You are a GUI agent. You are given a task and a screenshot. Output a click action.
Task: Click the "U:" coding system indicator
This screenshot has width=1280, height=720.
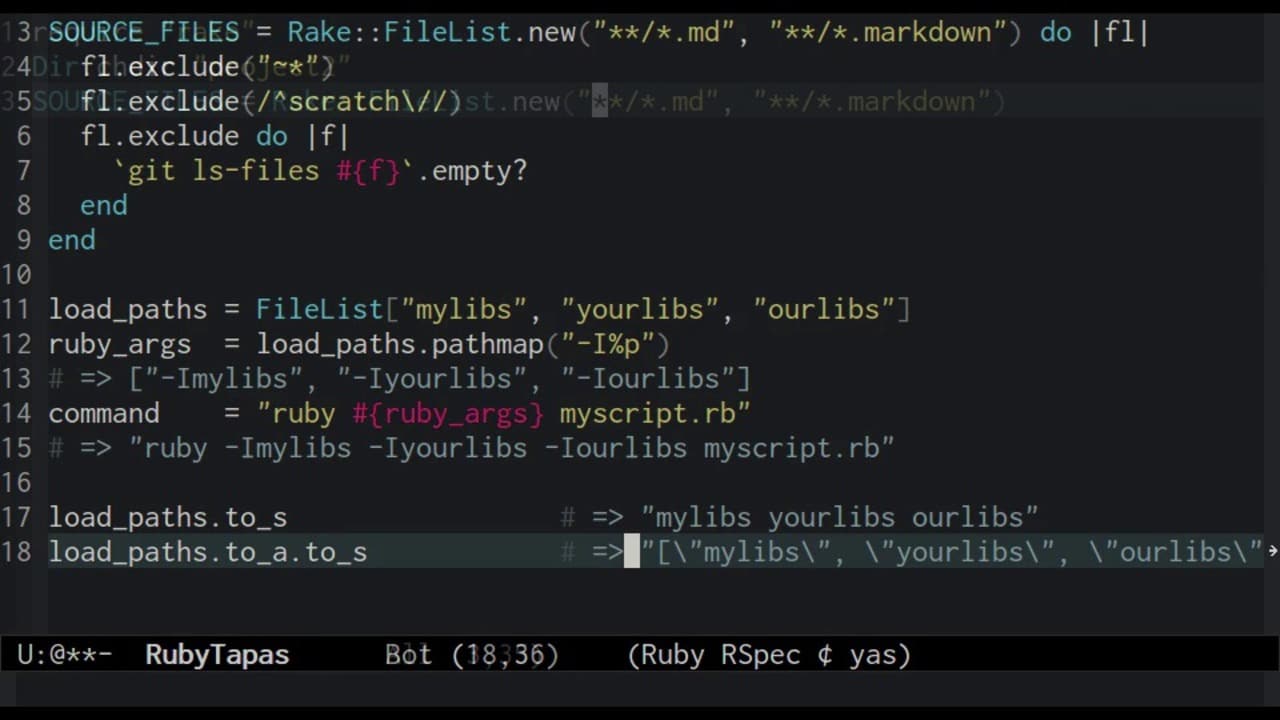[x=25, y=654]
